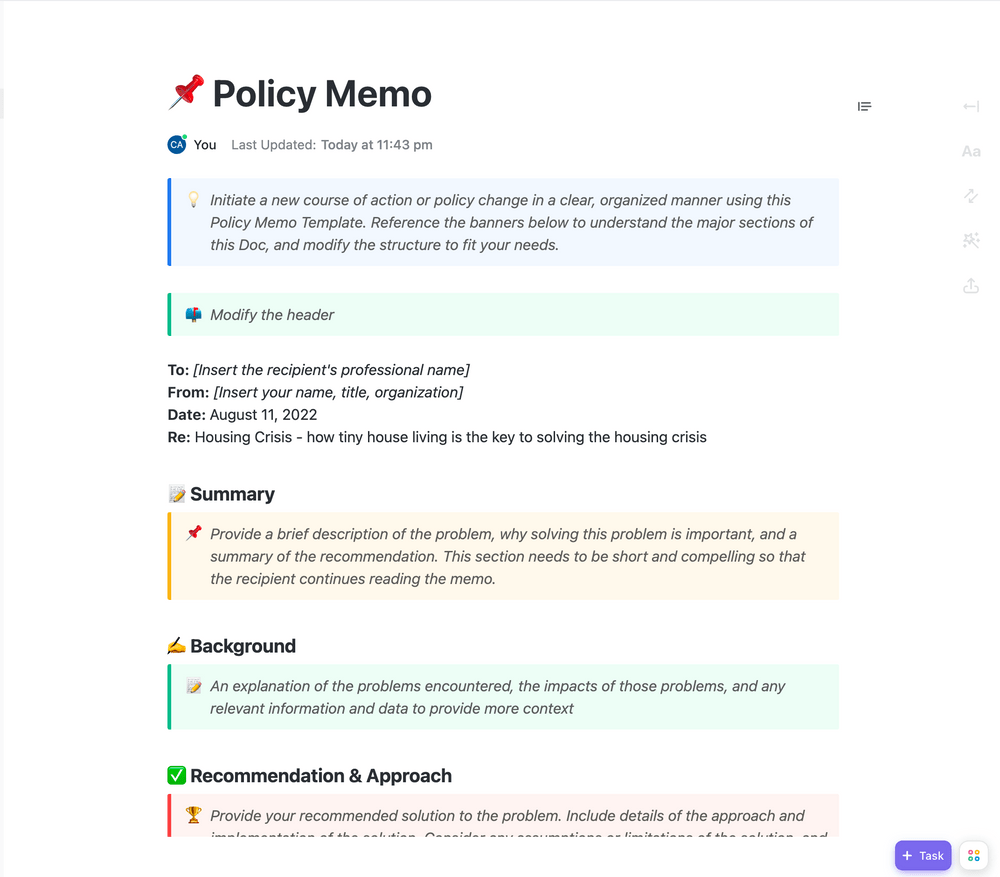This screenshot has width=1000, height=877.
Task: Click the Recommendation & Approach heading
Action: pyautogui.click(x=321, y=776)
